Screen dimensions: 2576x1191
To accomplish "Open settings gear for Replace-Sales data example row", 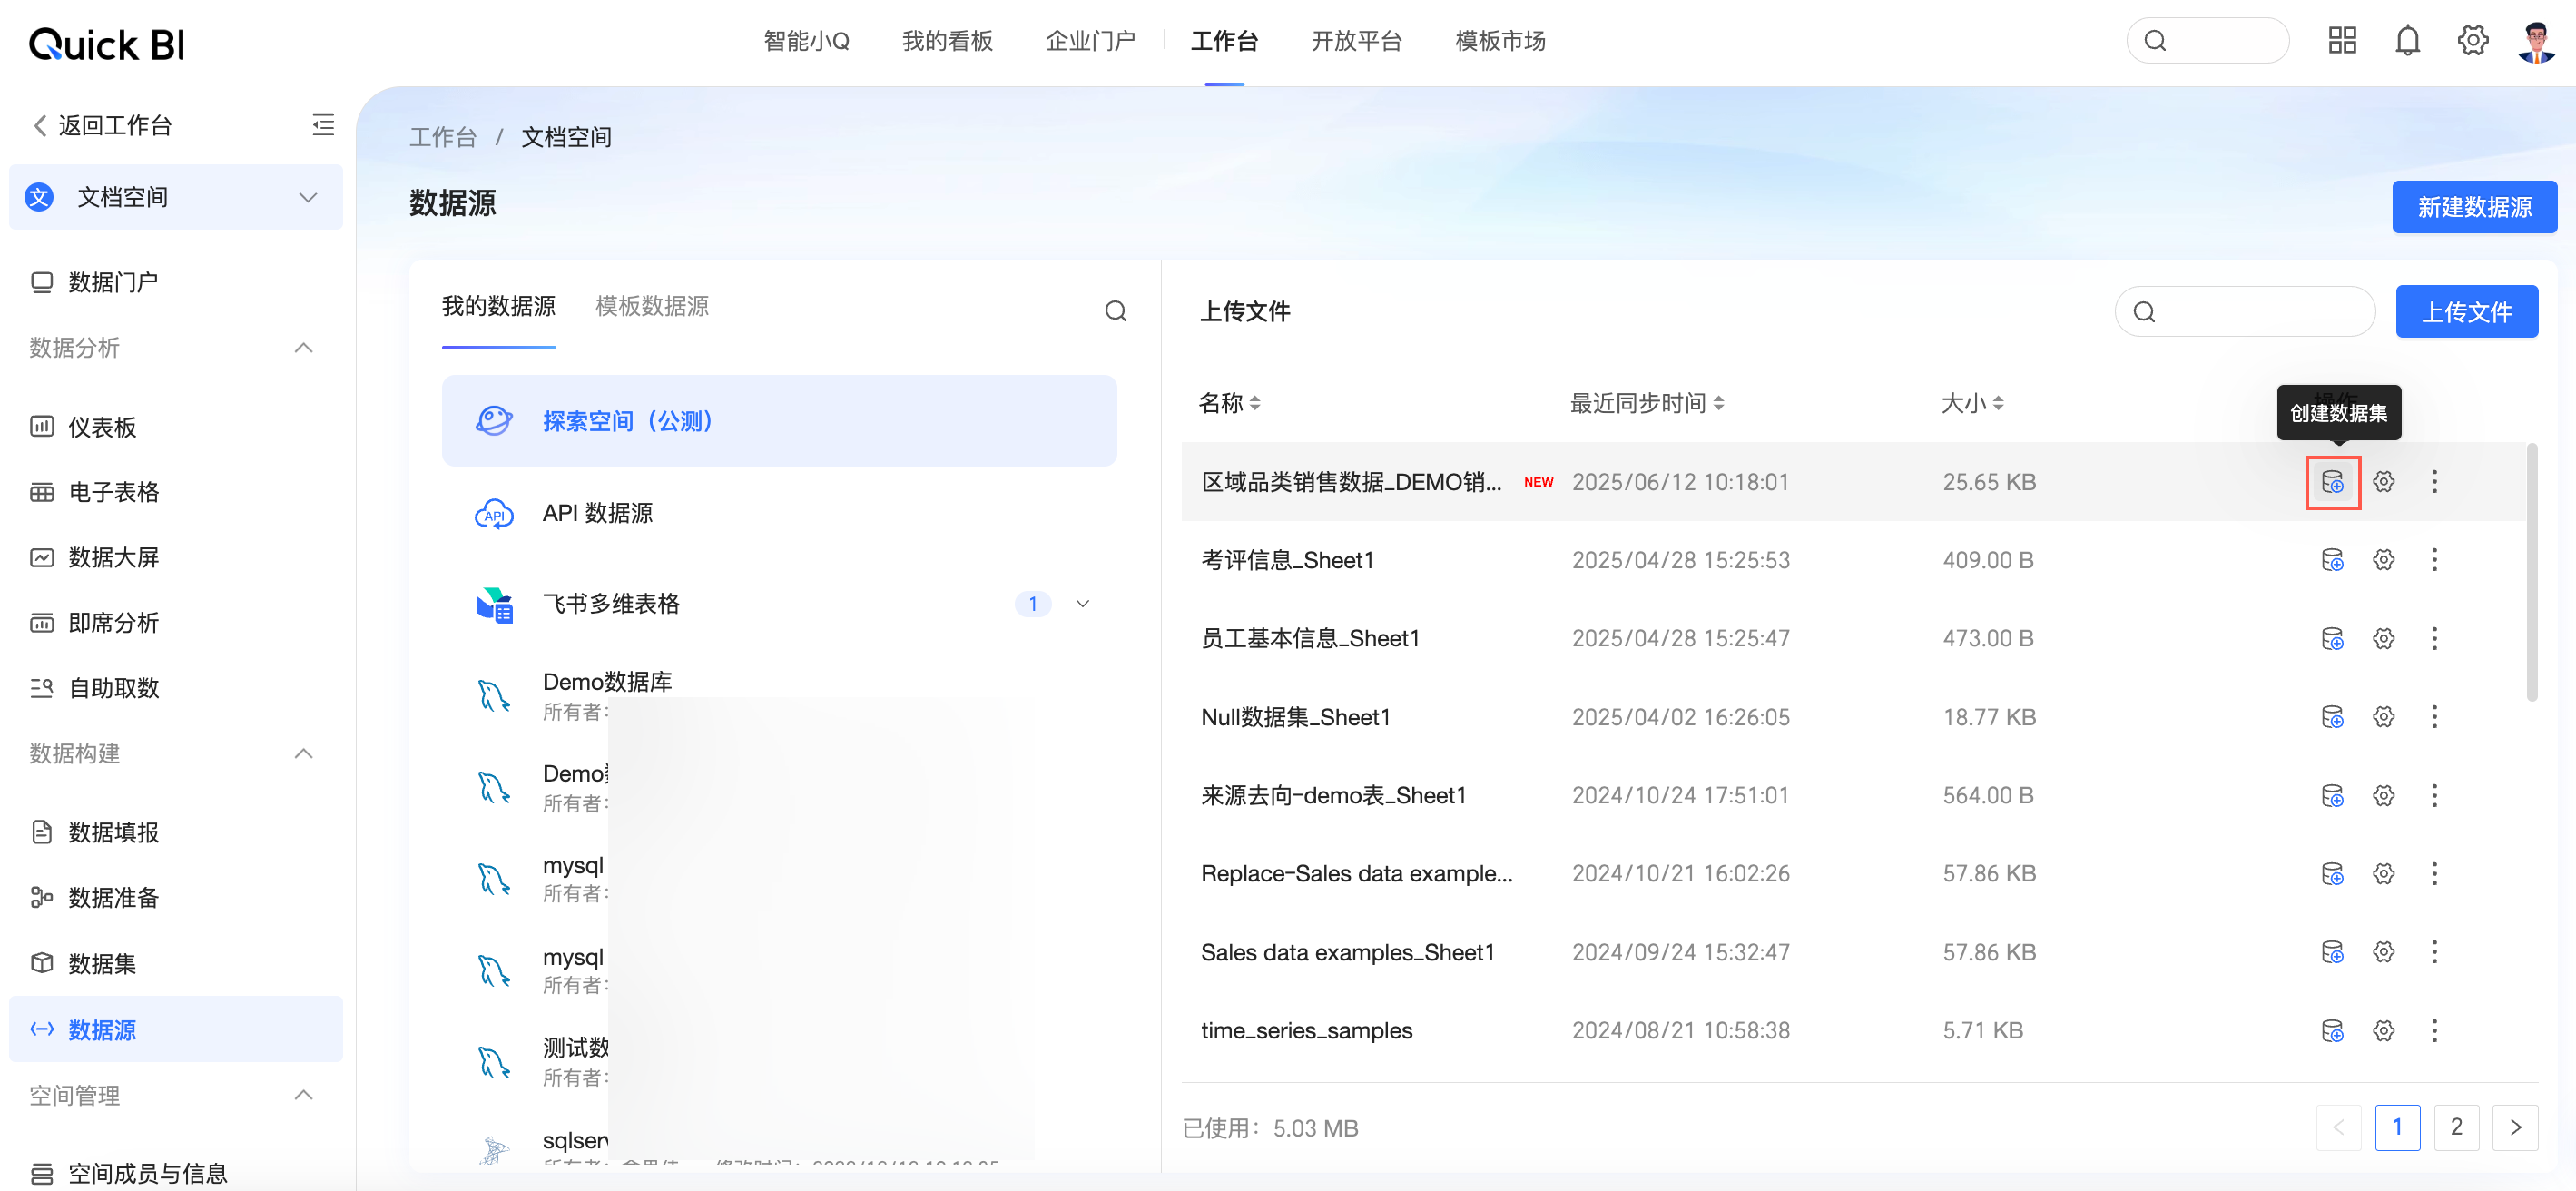I will point(2384,873).
